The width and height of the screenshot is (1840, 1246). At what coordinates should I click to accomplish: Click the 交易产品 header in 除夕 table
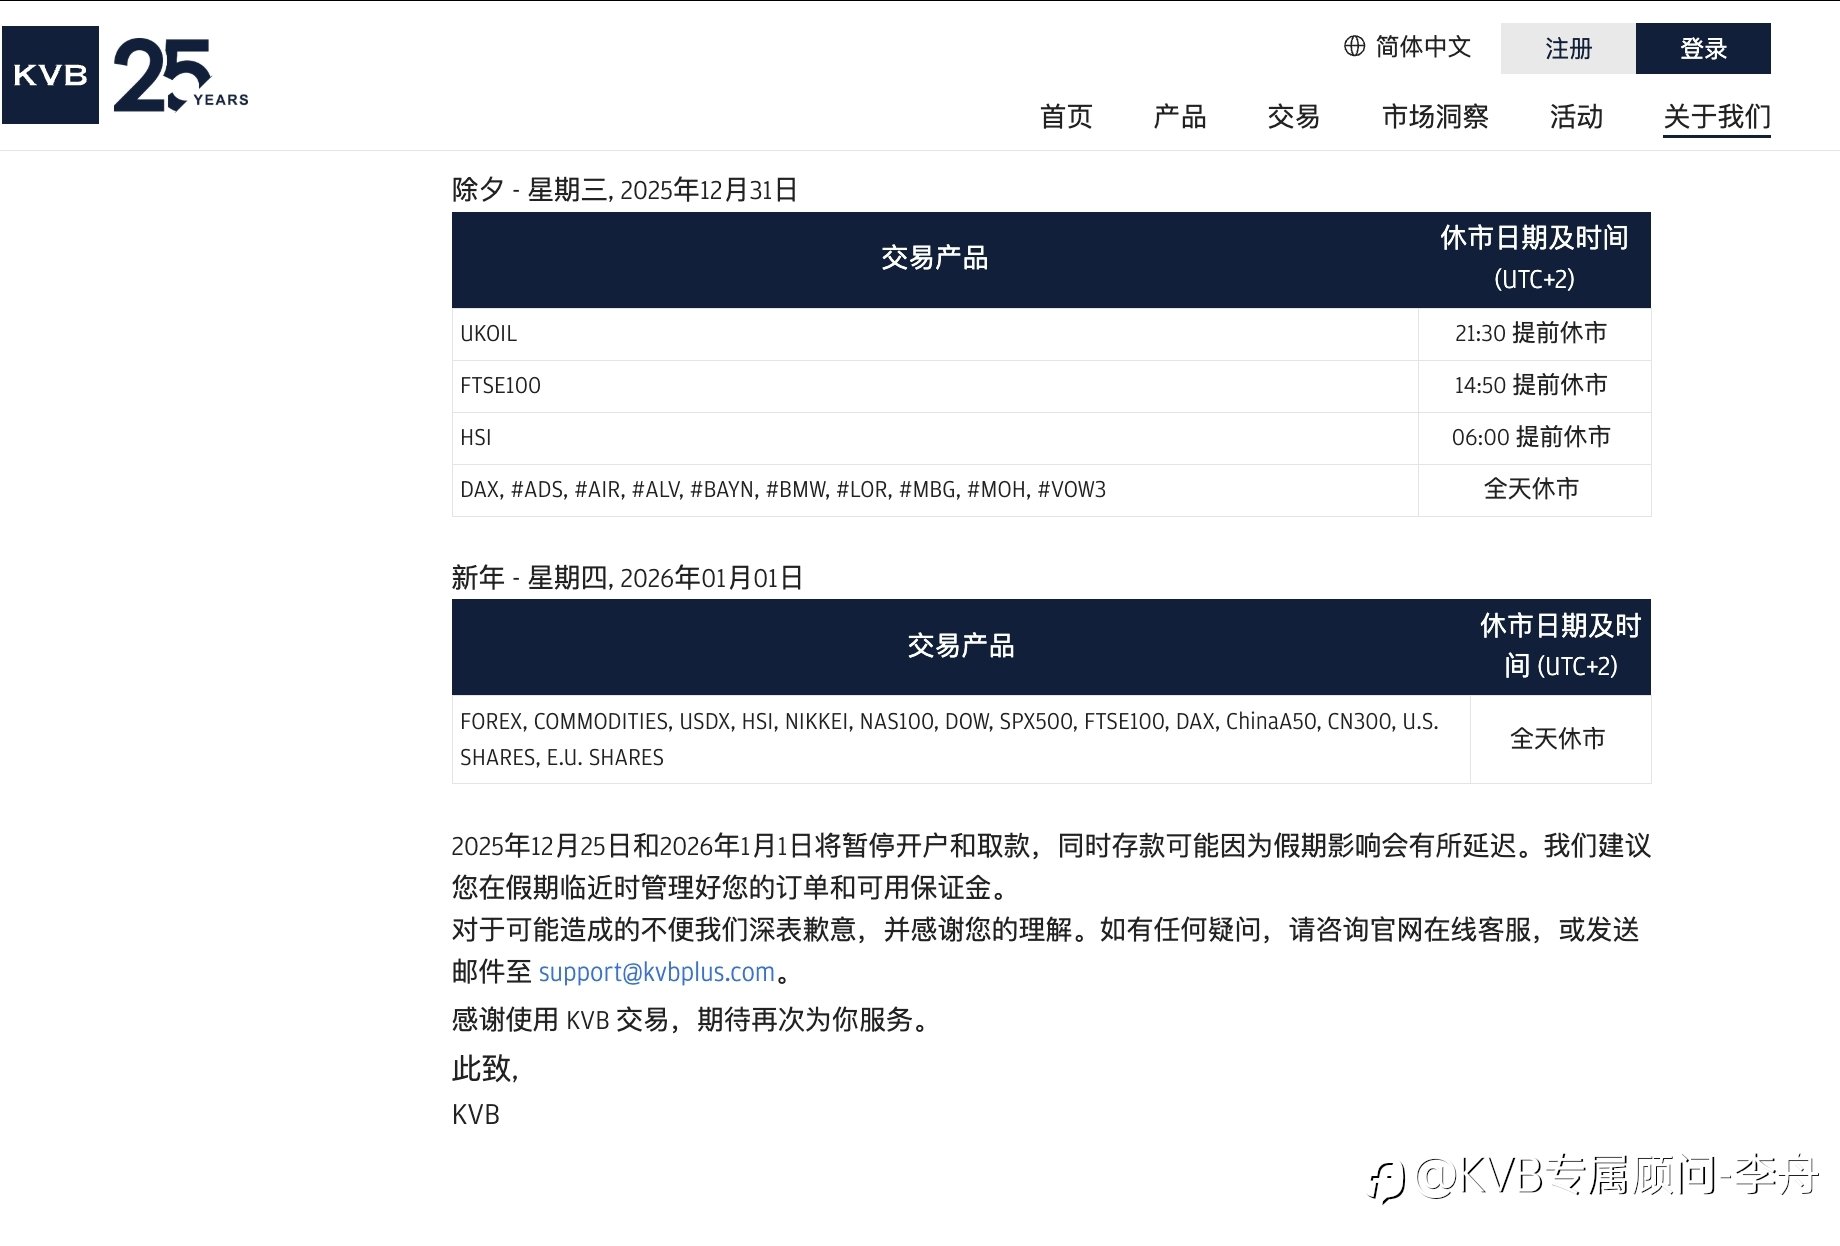[x=934, y=258]
